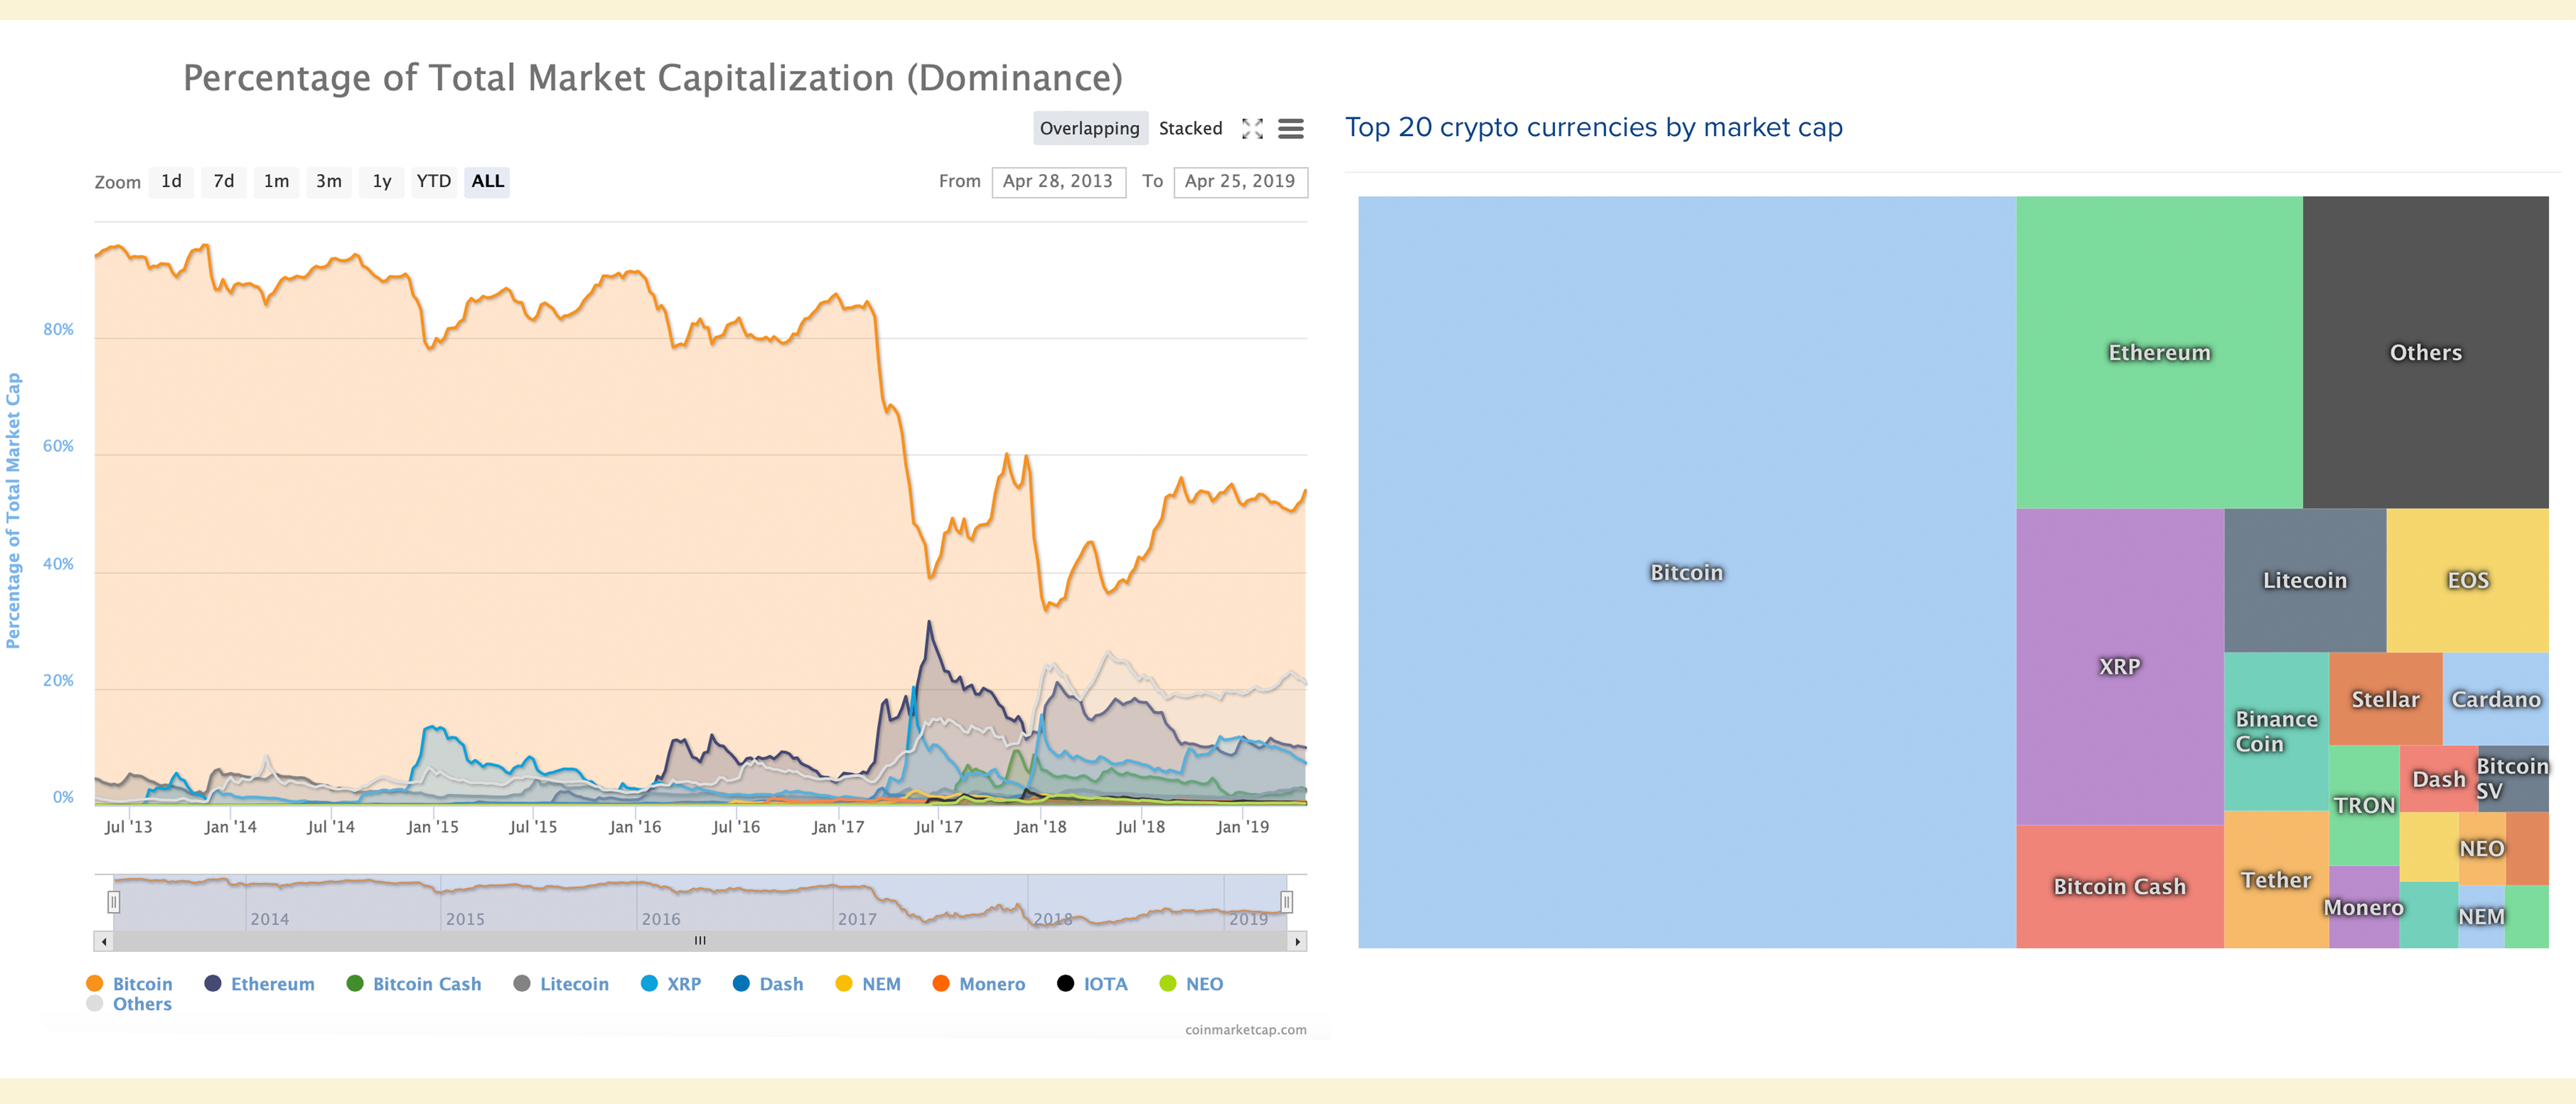Select the ALL zoom range
The width and height of the screenshot is (2576, 1104).
487,182
